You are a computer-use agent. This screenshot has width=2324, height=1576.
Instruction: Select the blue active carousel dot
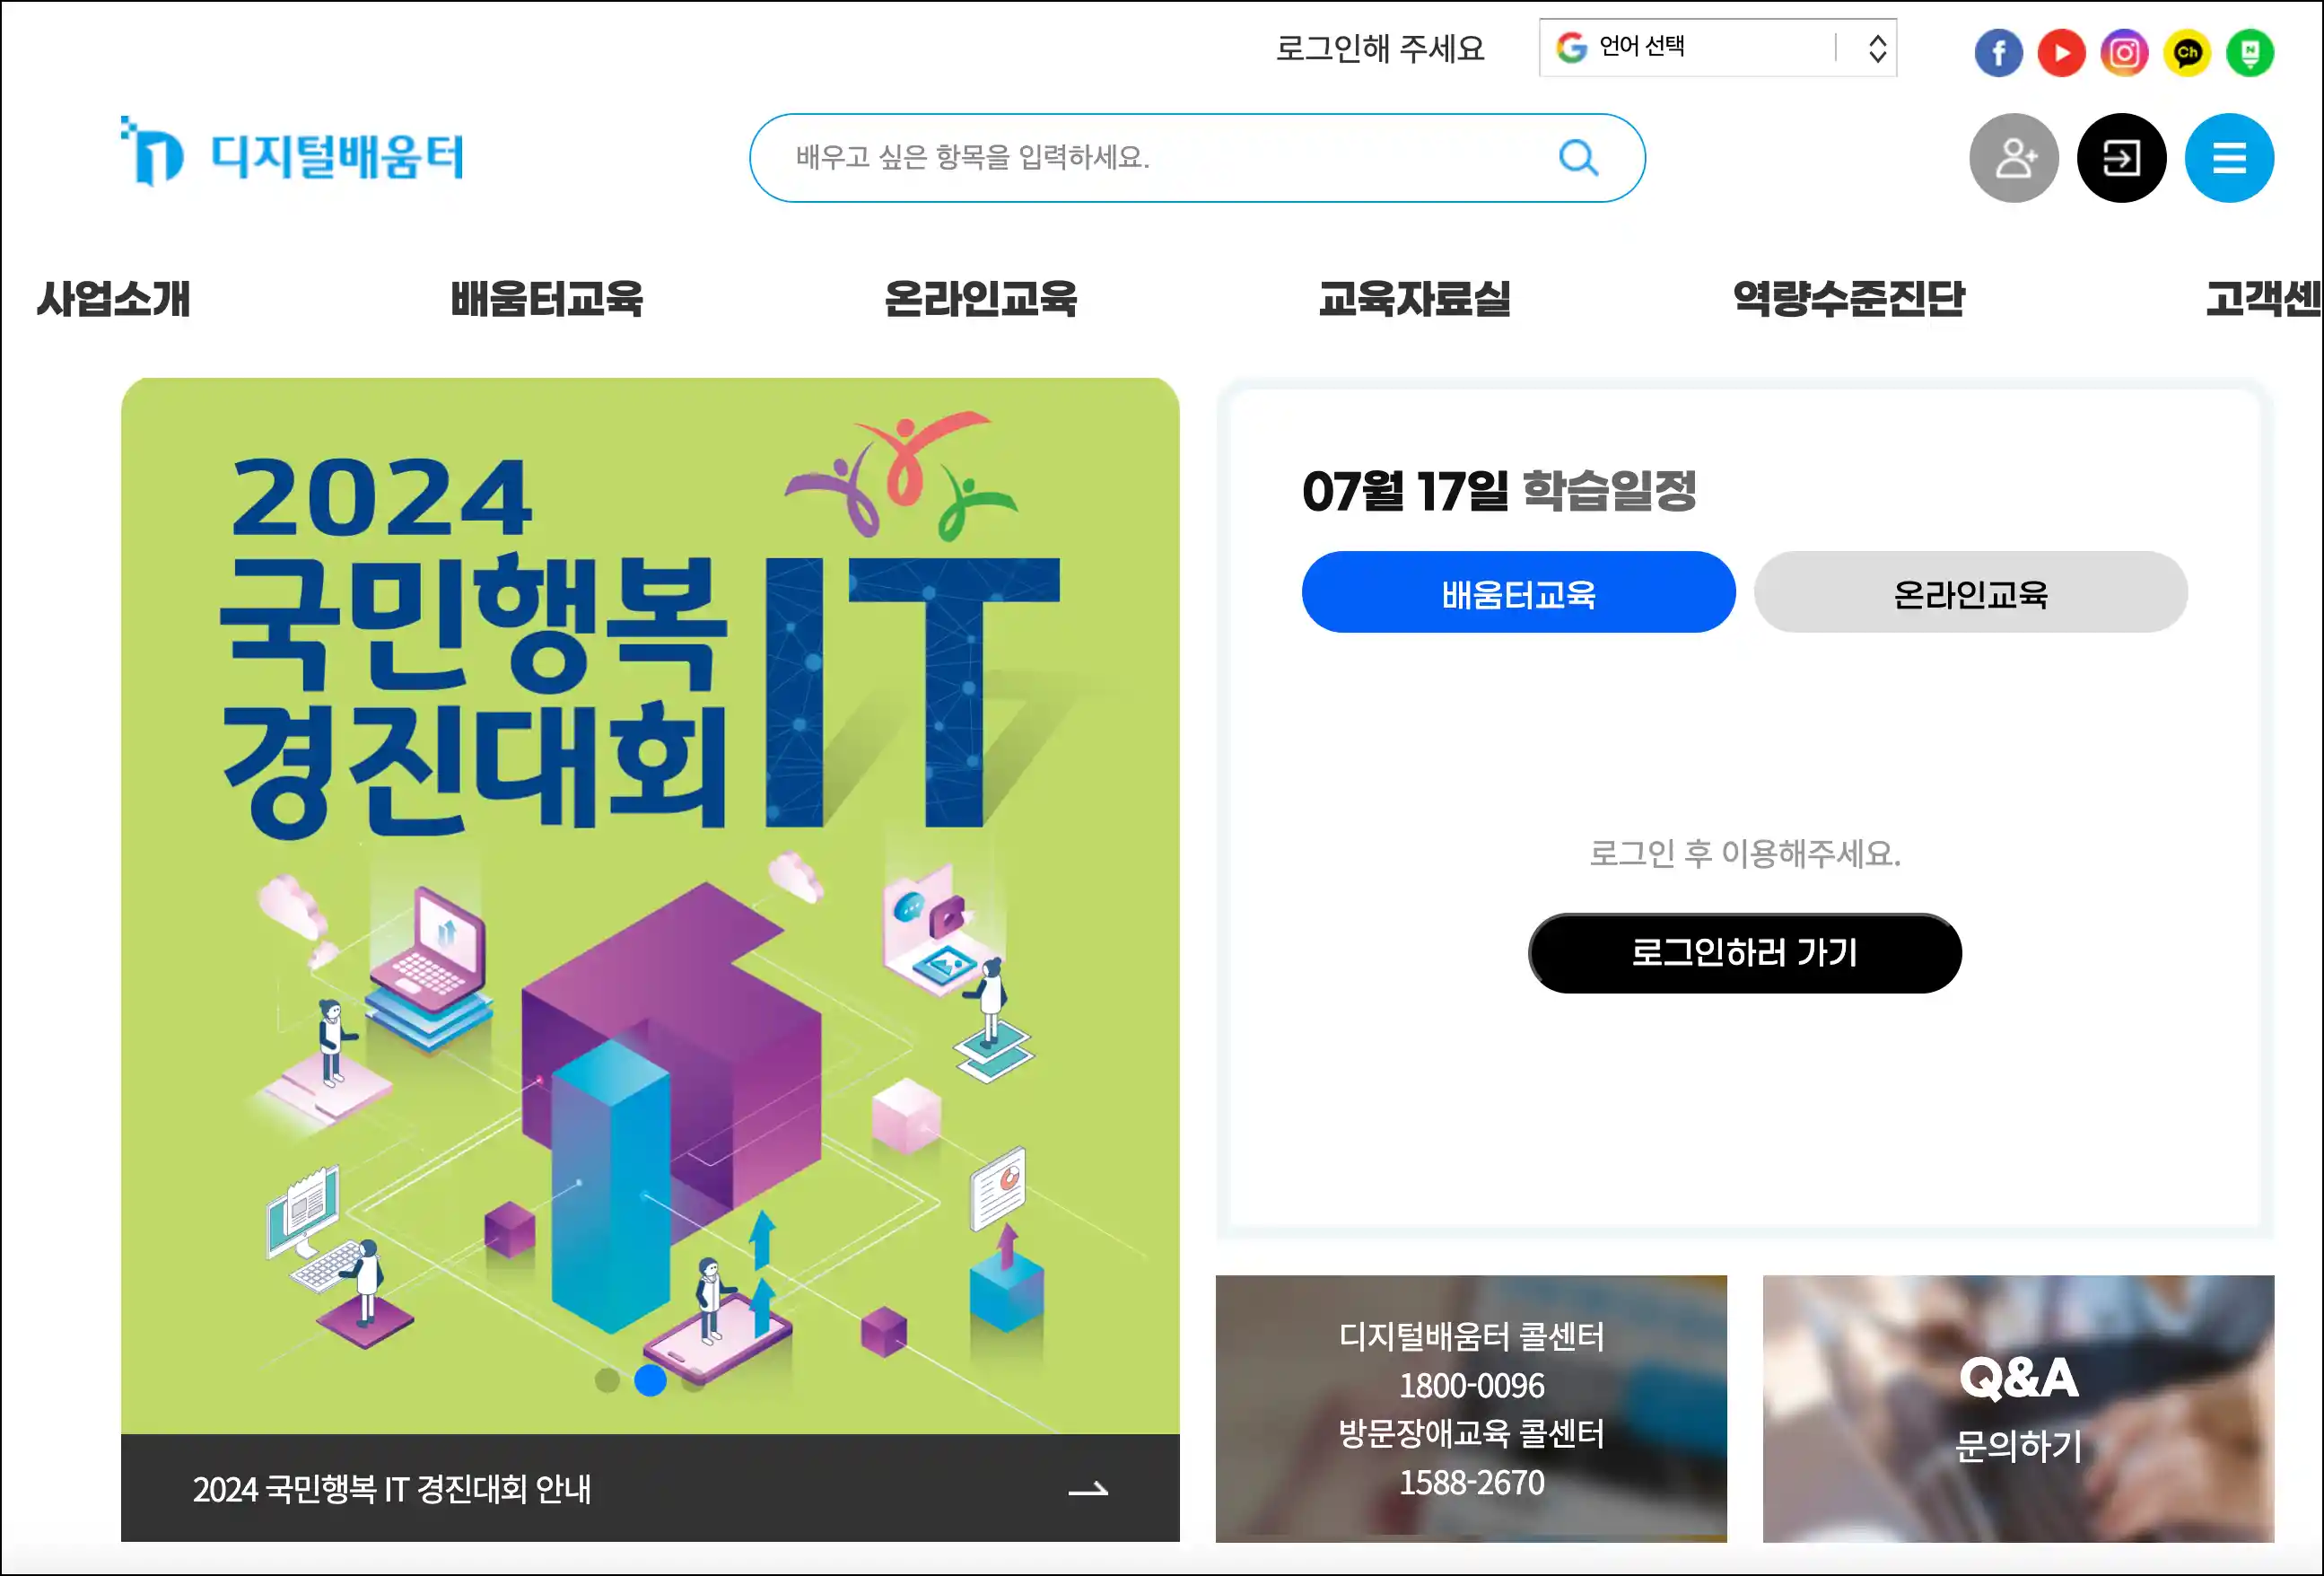point(650,1381)
